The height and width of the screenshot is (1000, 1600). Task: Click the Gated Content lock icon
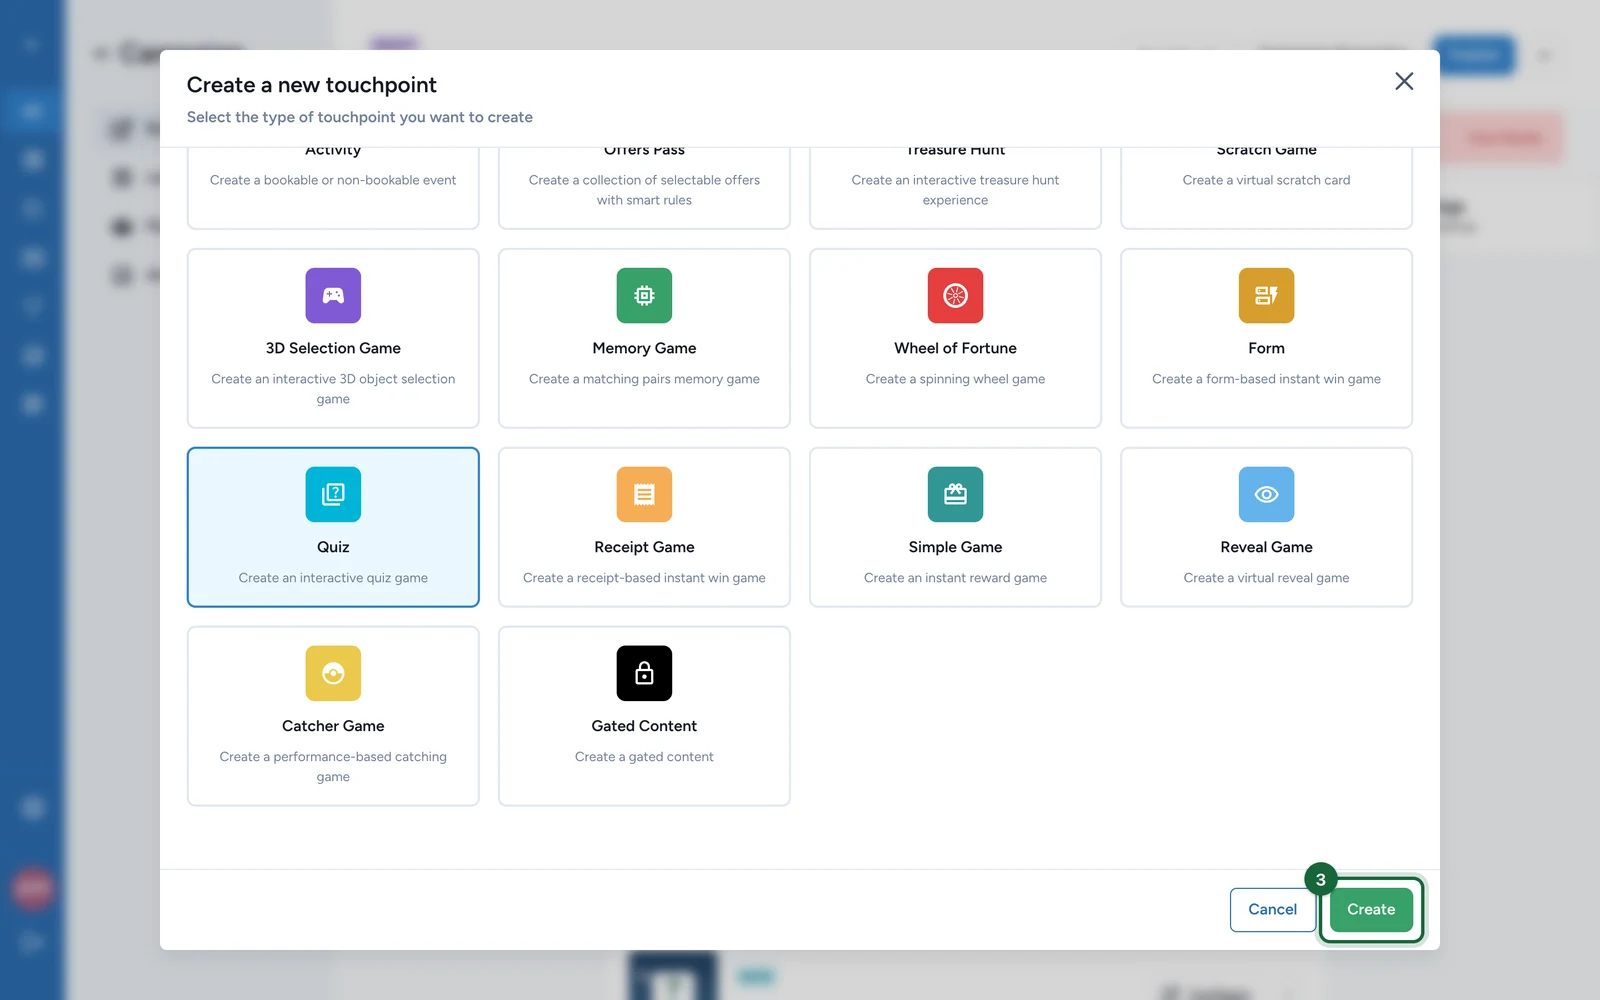point(644,673)
